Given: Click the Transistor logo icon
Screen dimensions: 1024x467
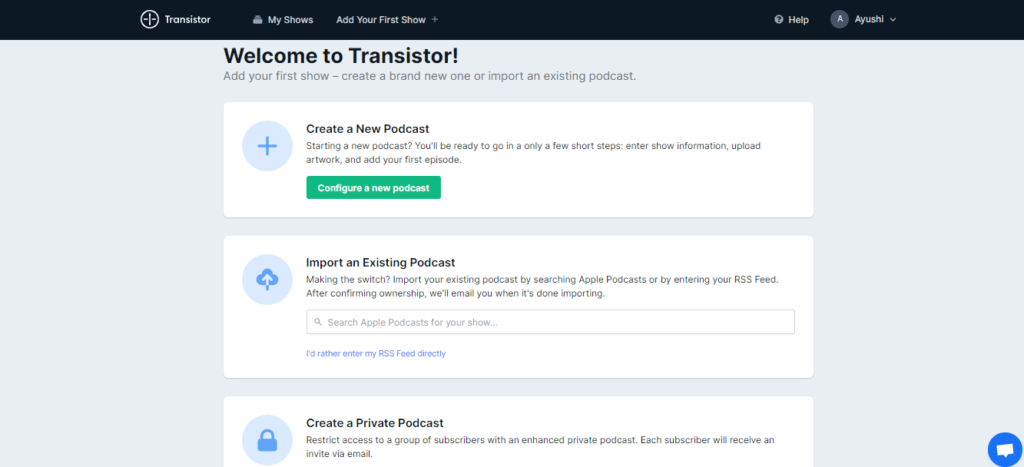Looking at the screenshot, I should pos(150,20).
